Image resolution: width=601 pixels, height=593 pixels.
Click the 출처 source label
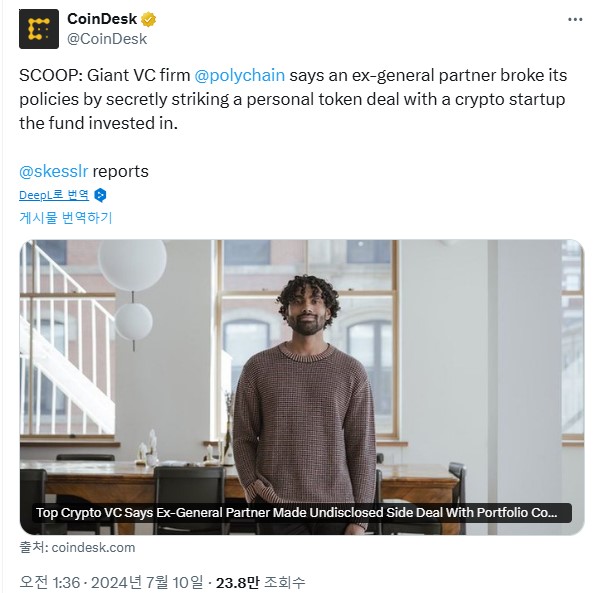[x=33, y=547]
